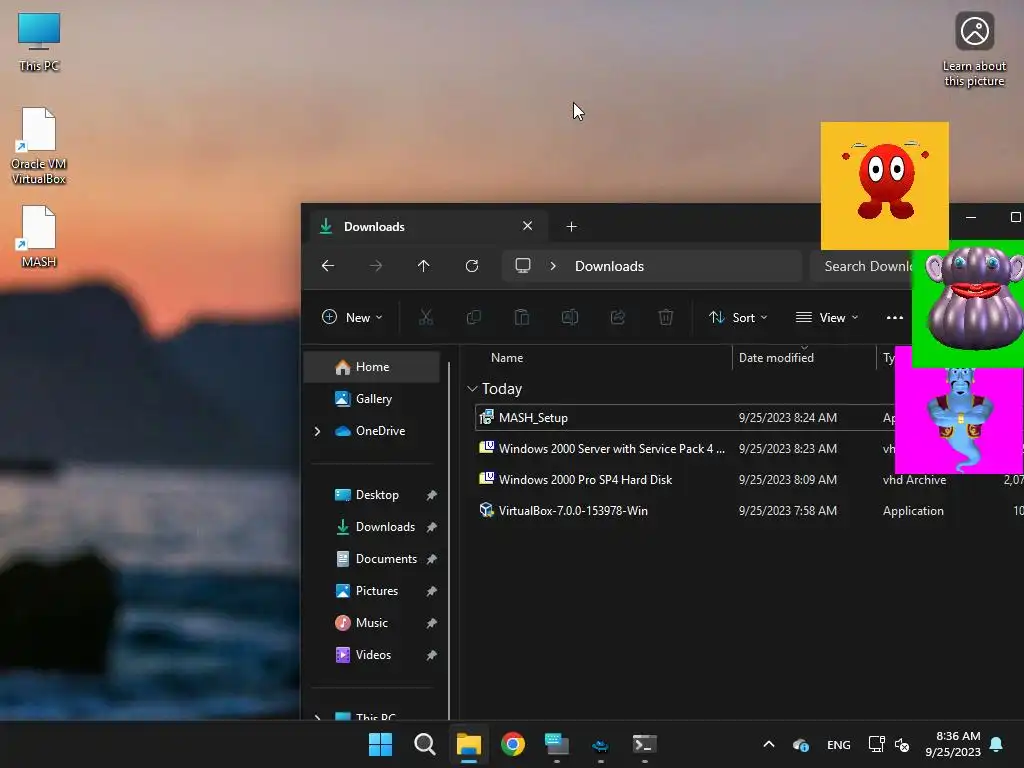Click the Search Downloads box

click(862, 266)
